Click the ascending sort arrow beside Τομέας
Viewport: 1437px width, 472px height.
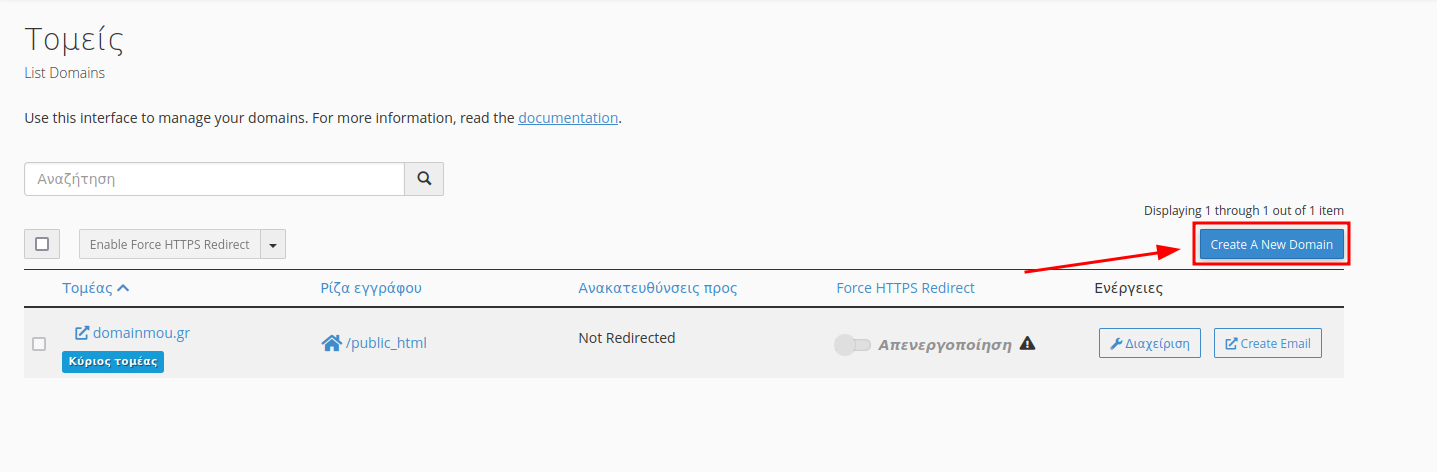click(123, 288)
